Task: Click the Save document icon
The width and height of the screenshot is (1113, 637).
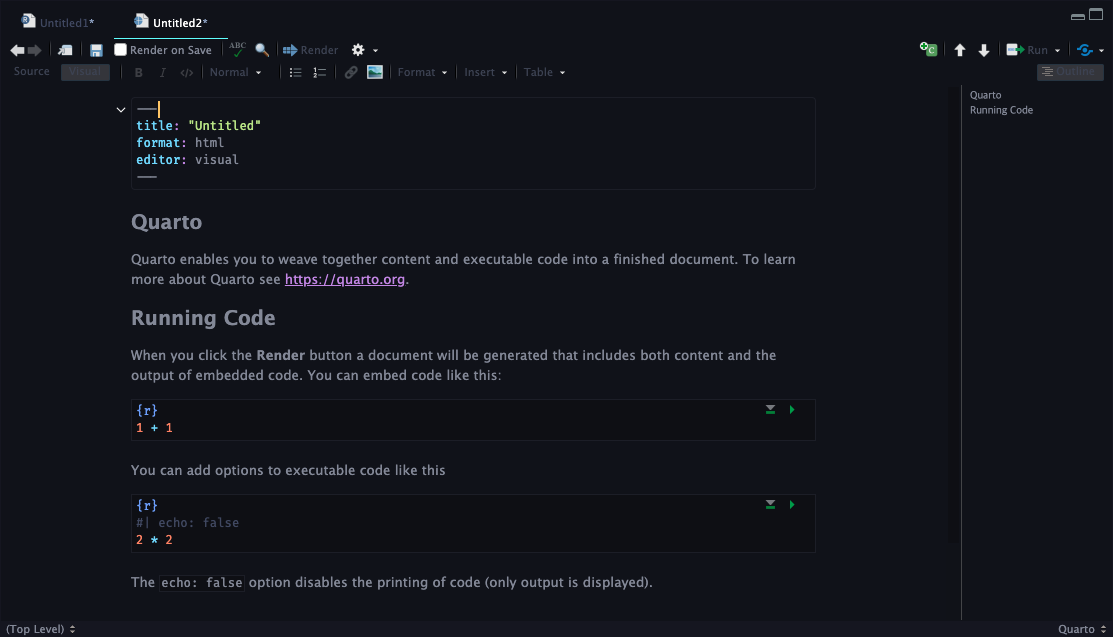Action: coord(96,50)
